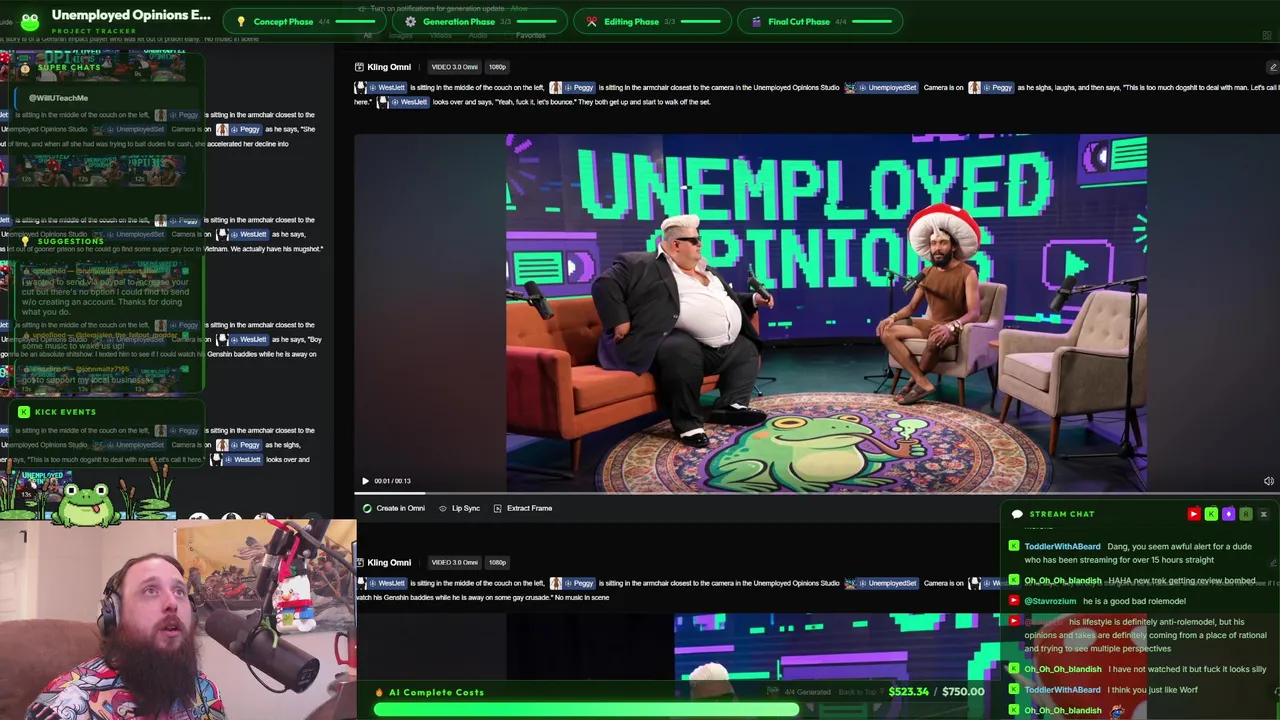Click the Stream Chat speech bubble icon
Screen dimensions: 1280x720
1017,514
